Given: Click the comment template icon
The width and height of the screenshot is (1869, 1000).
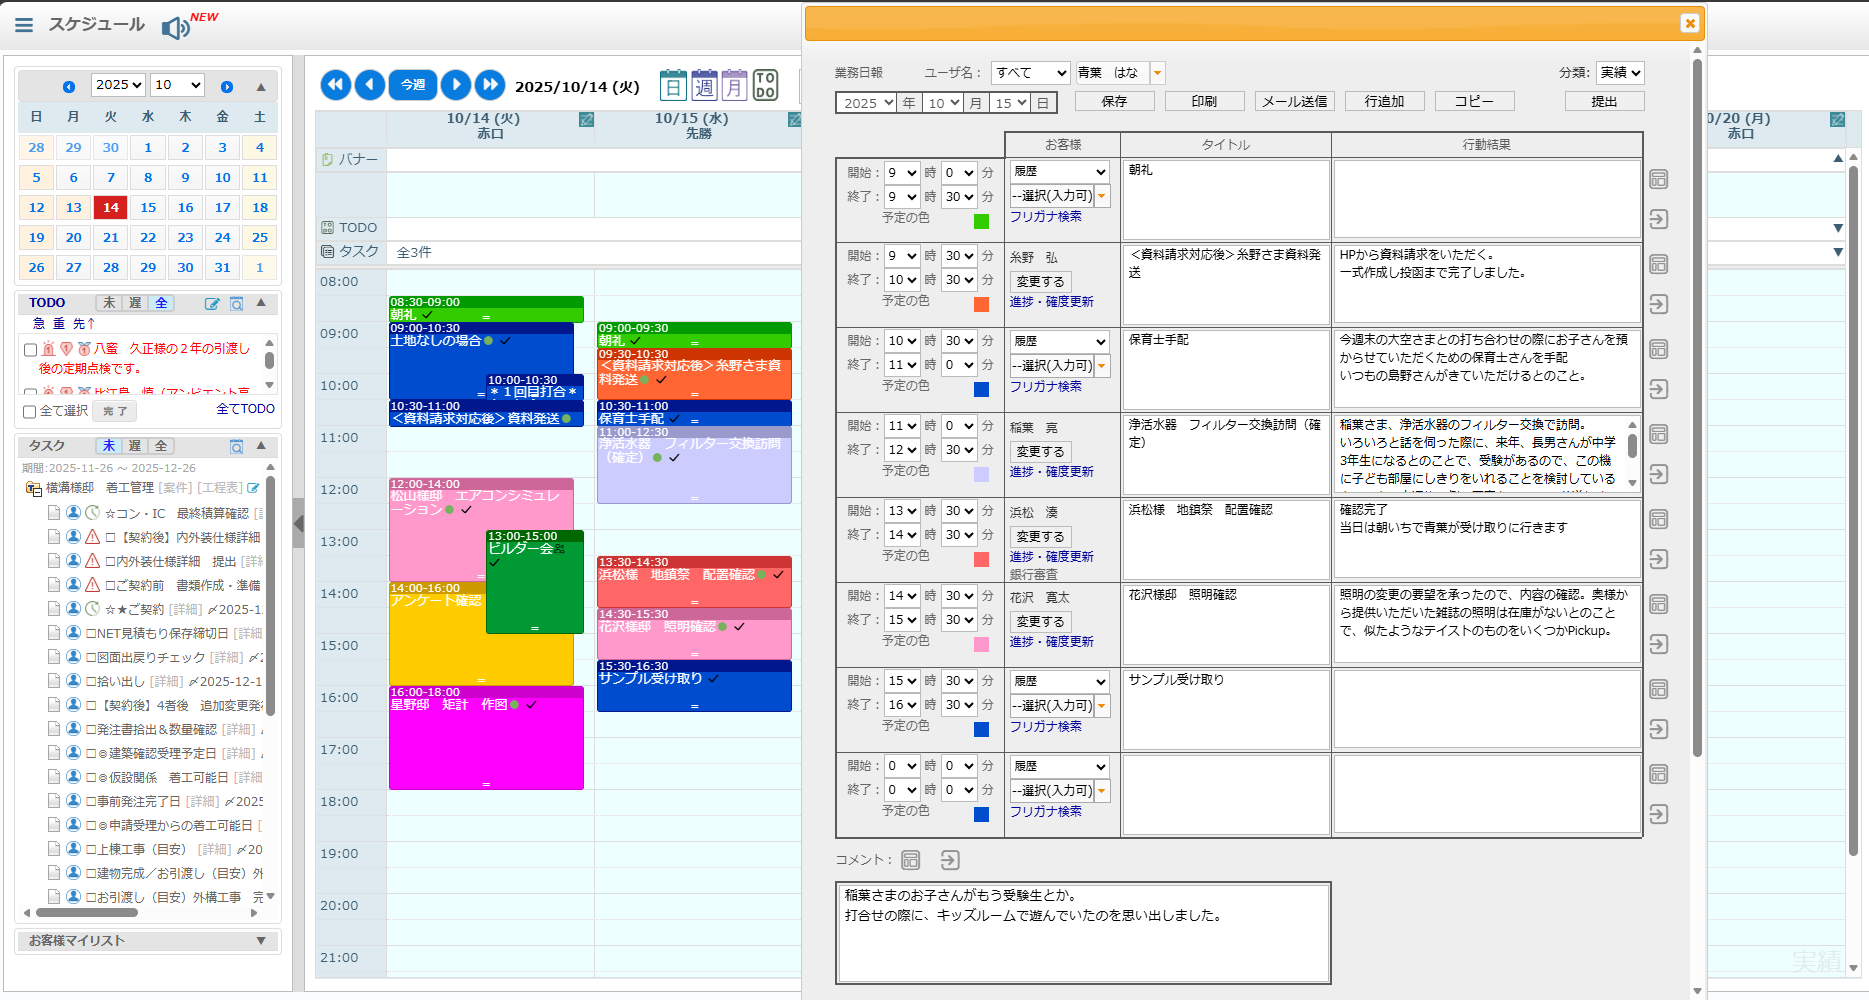Looking at the screenshot, I should click(910, 860).
